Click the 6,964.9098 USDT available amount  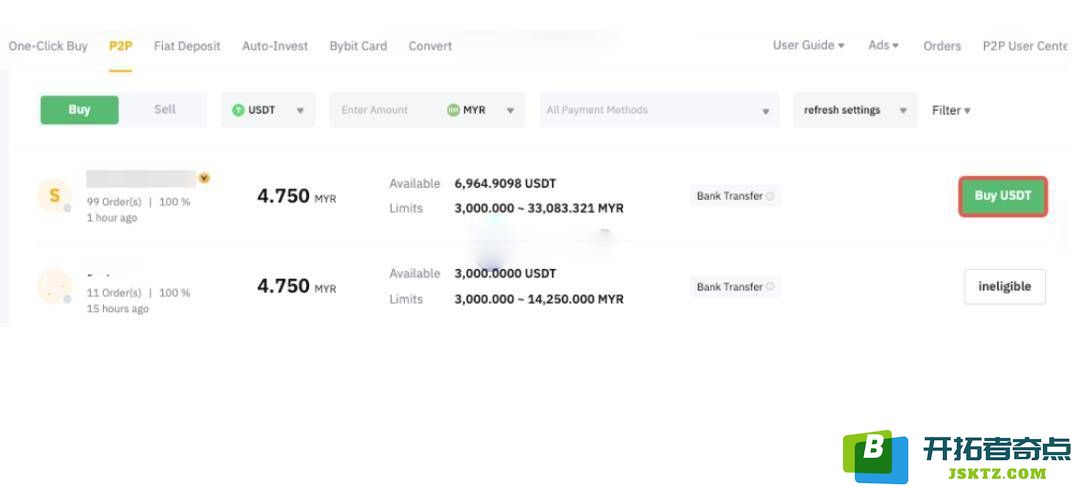(x=505, y=184)
